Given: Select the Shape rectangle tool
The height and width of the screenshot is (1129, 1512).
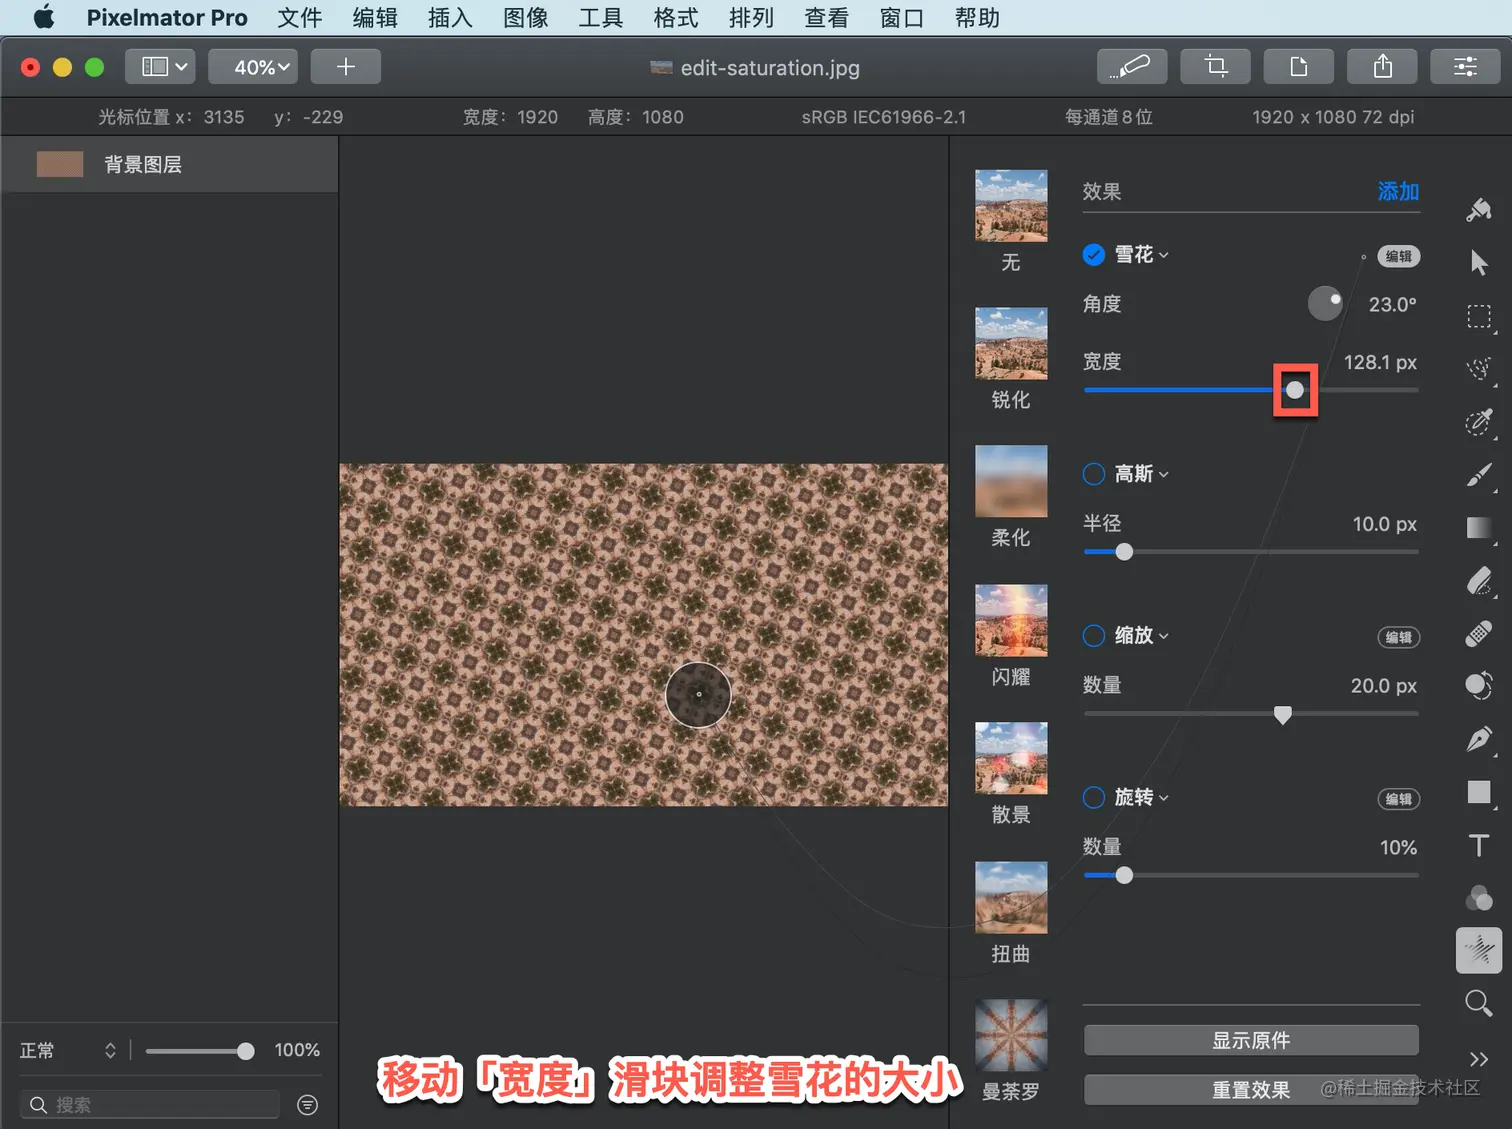Looking at the screenshot, I should pos(1478,793).
